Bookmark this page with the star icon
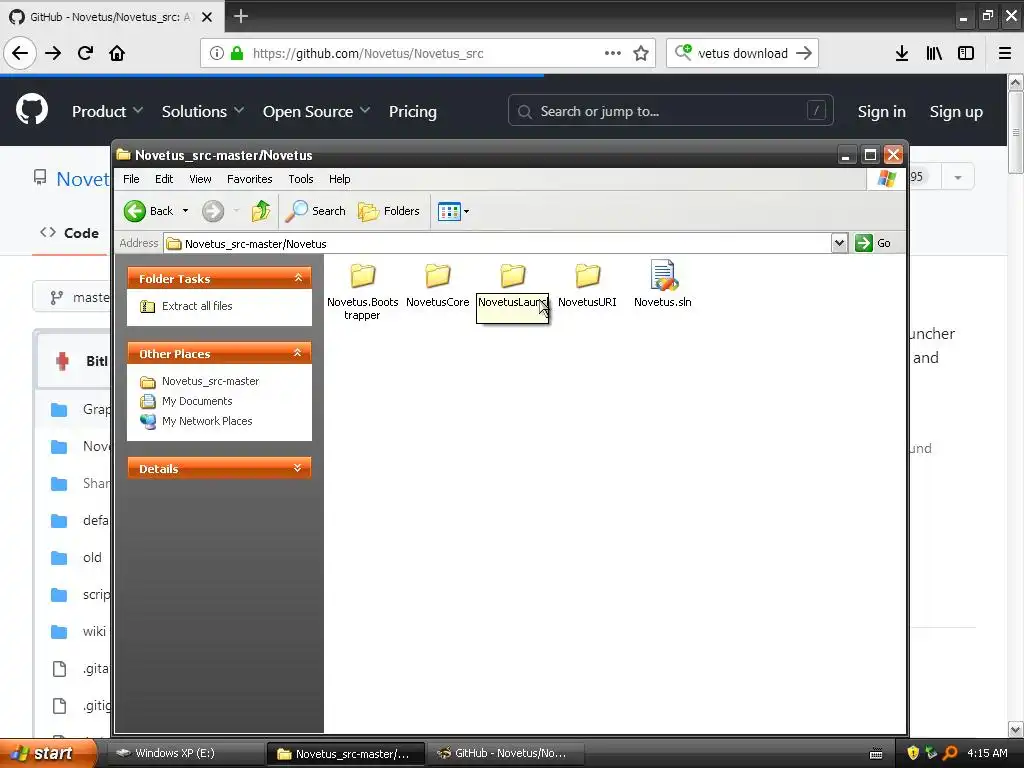 point(641,54)
